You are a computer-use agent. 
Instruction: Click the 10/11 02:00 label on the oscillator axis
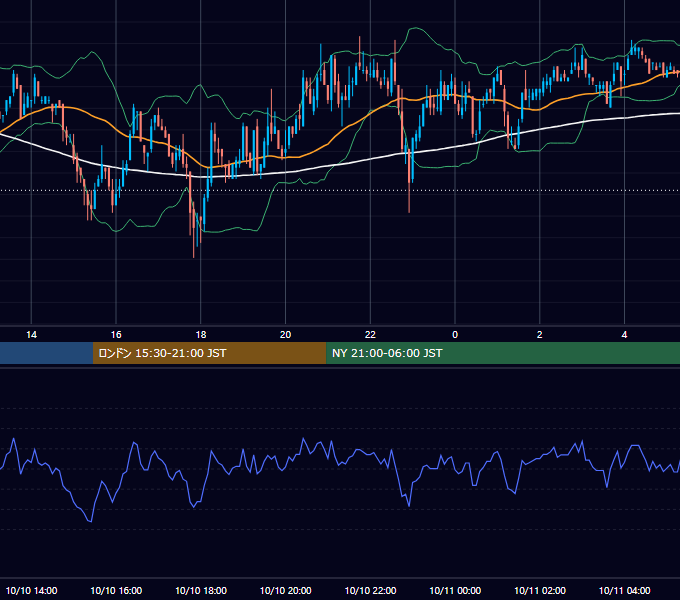pos(539,590)
